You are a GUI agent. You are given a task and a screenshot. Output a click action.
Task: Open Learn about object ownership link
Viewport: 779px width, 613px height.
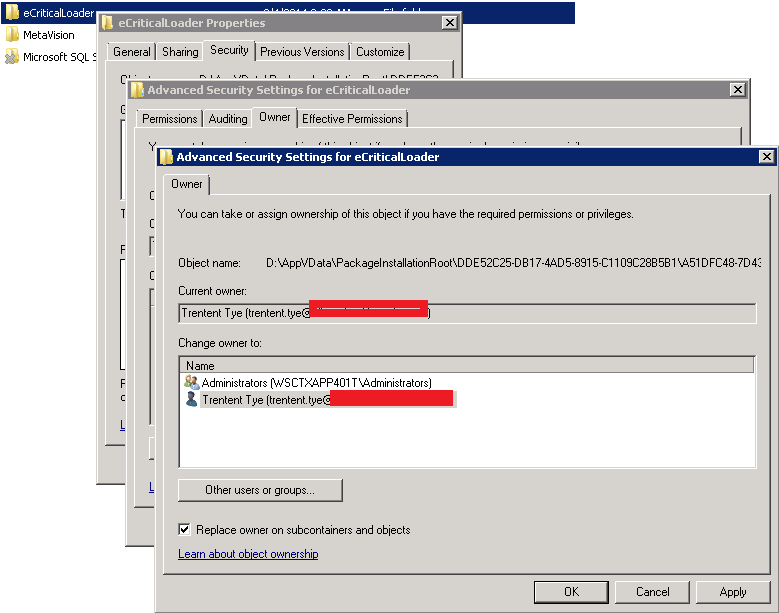tap(248, 554)
